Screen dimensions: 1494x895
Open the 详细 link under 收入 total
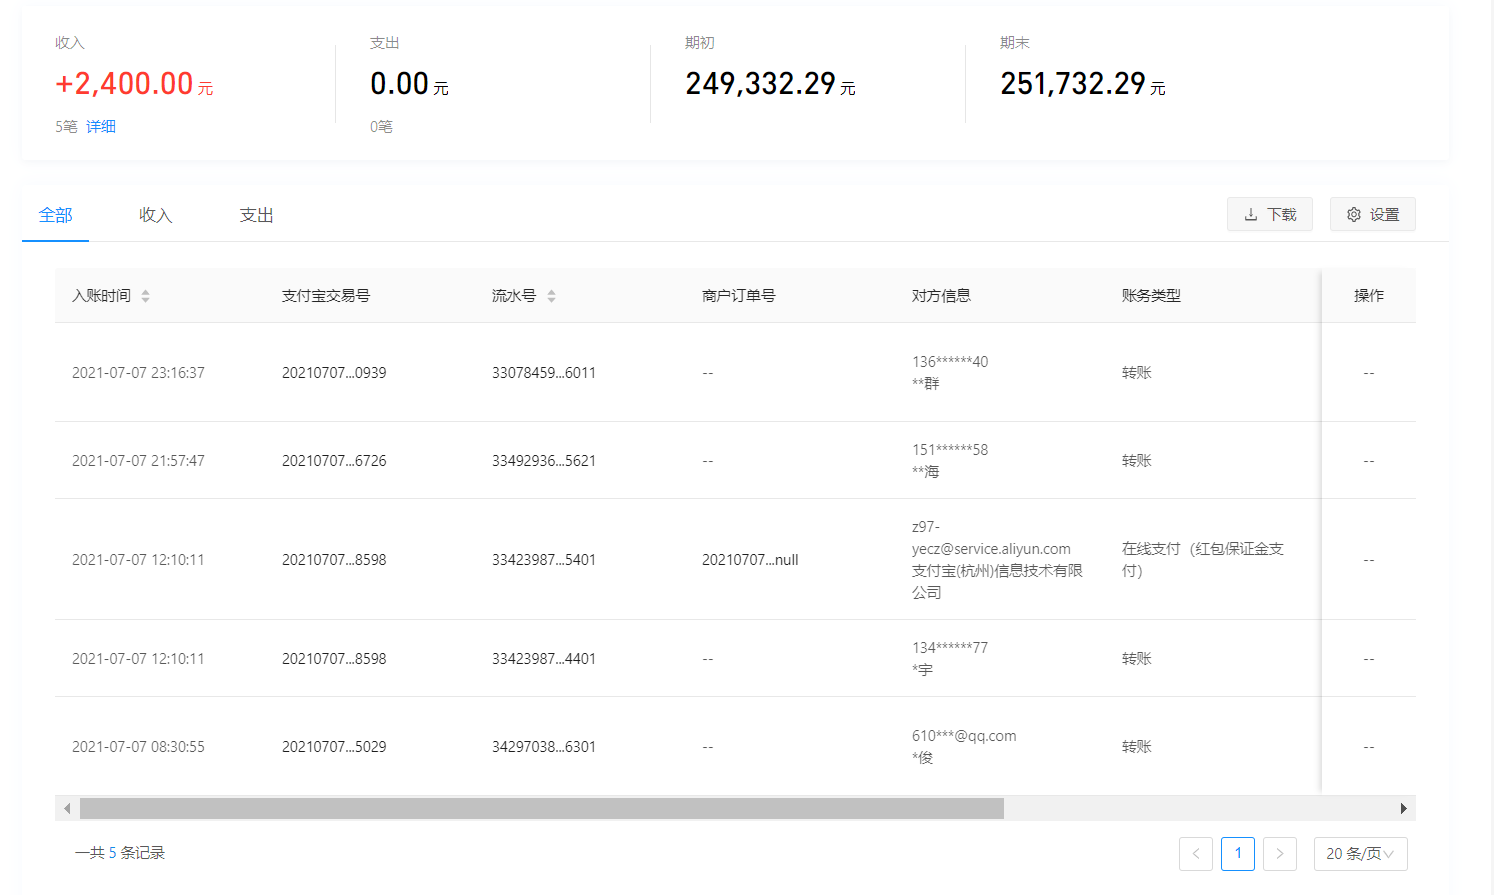coord(101,126)
